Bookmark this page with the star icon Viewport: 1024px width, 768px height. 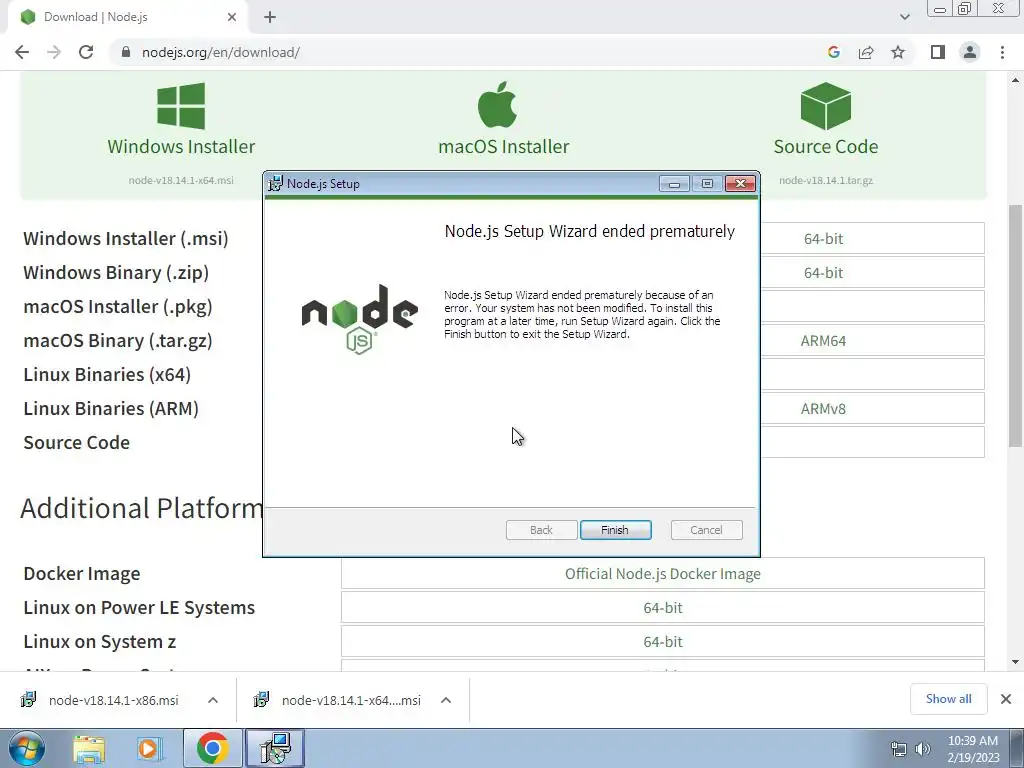pyautogui.click(x=898, y=52)
